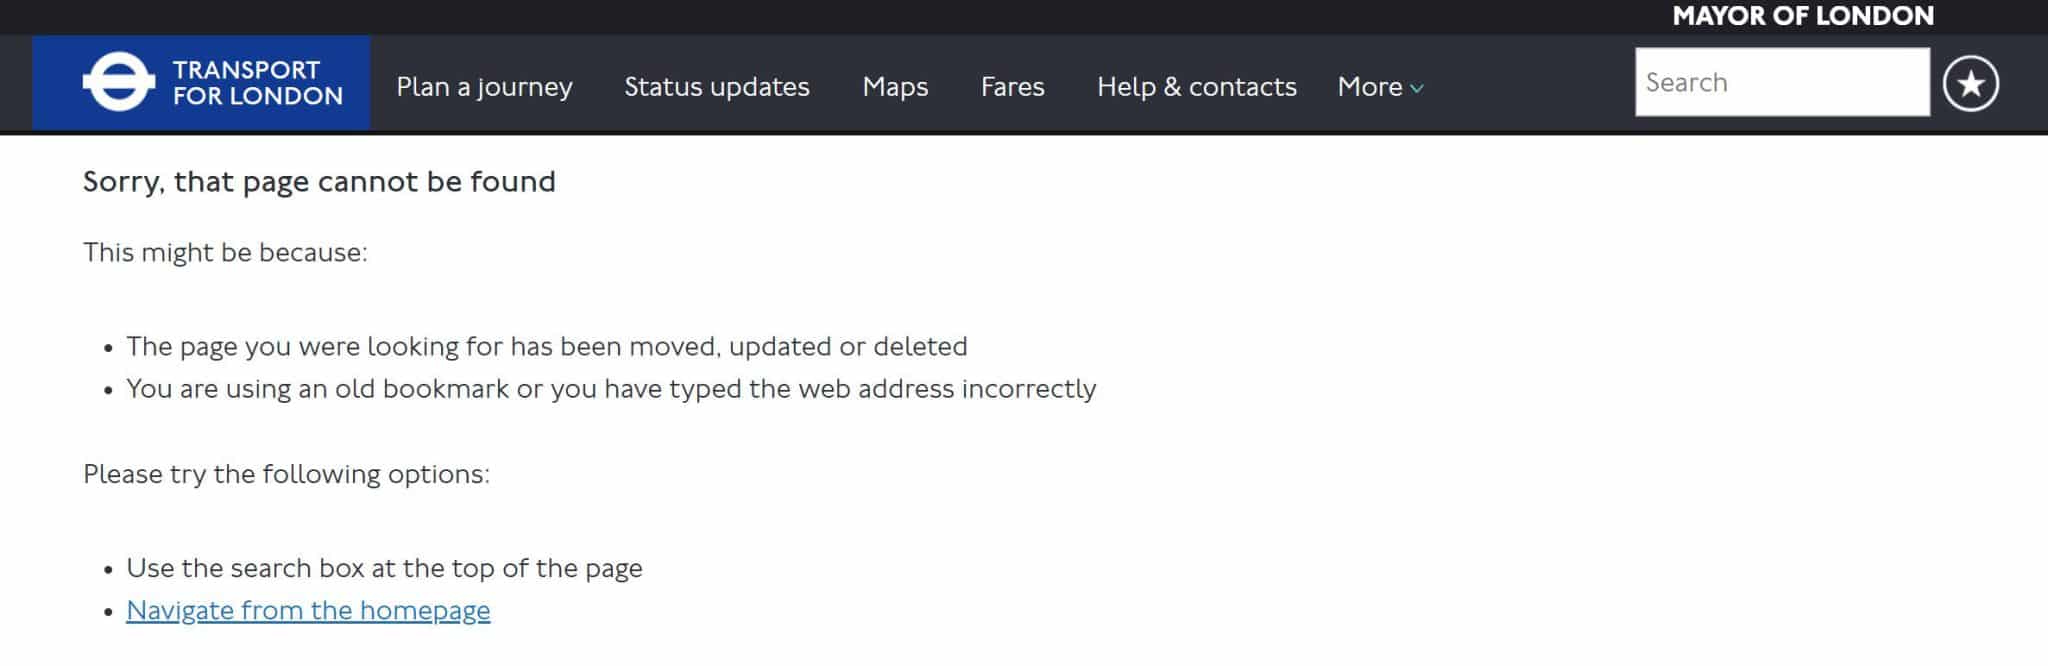Open the Maps section

(895, 87)
